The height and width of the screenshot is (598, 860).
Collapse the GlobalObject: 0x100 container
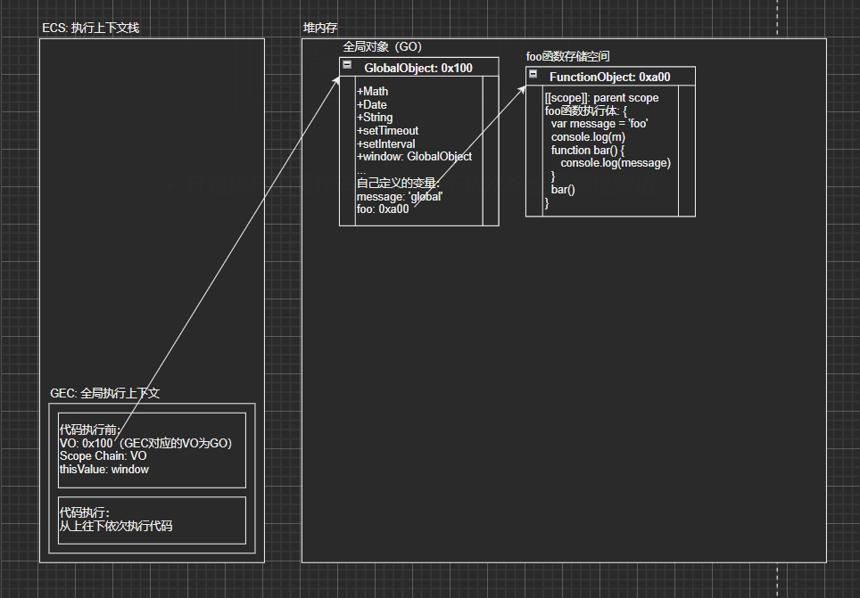coord(347,65)
